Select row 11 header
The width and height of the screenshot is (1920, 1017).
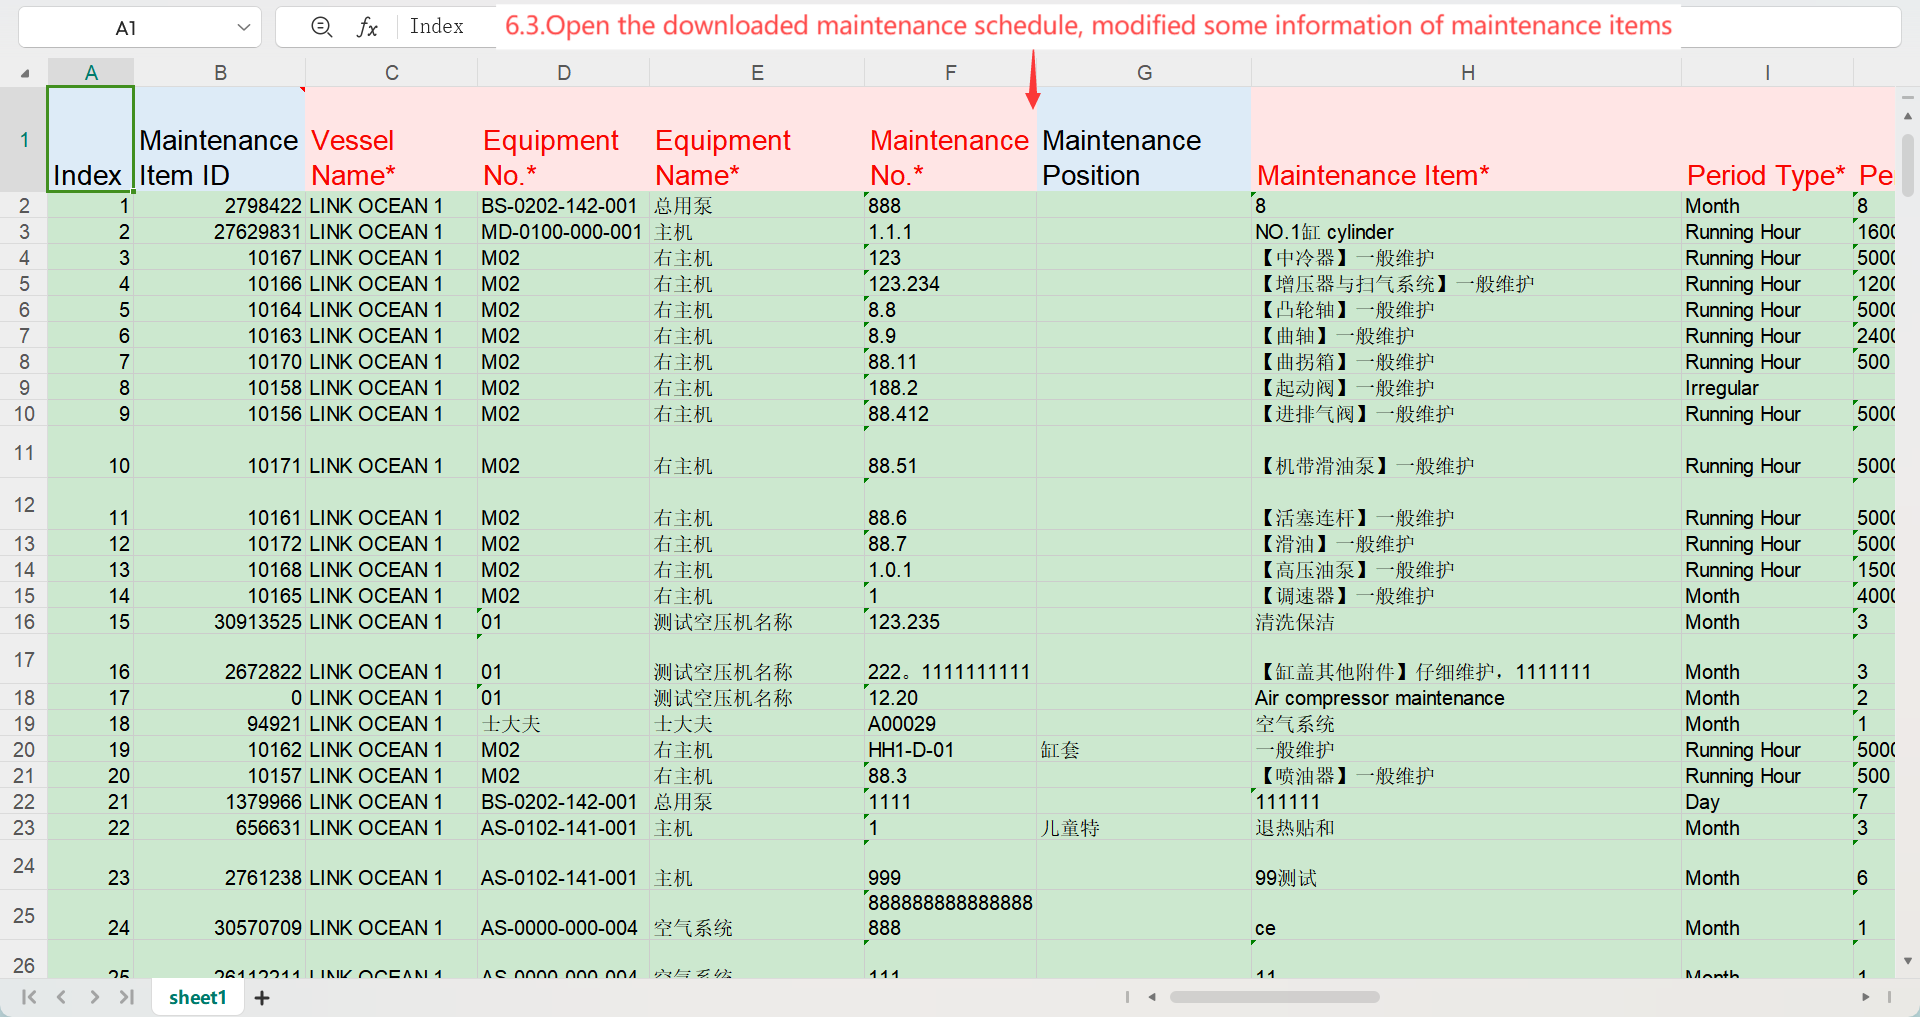[x=24, y=452]
